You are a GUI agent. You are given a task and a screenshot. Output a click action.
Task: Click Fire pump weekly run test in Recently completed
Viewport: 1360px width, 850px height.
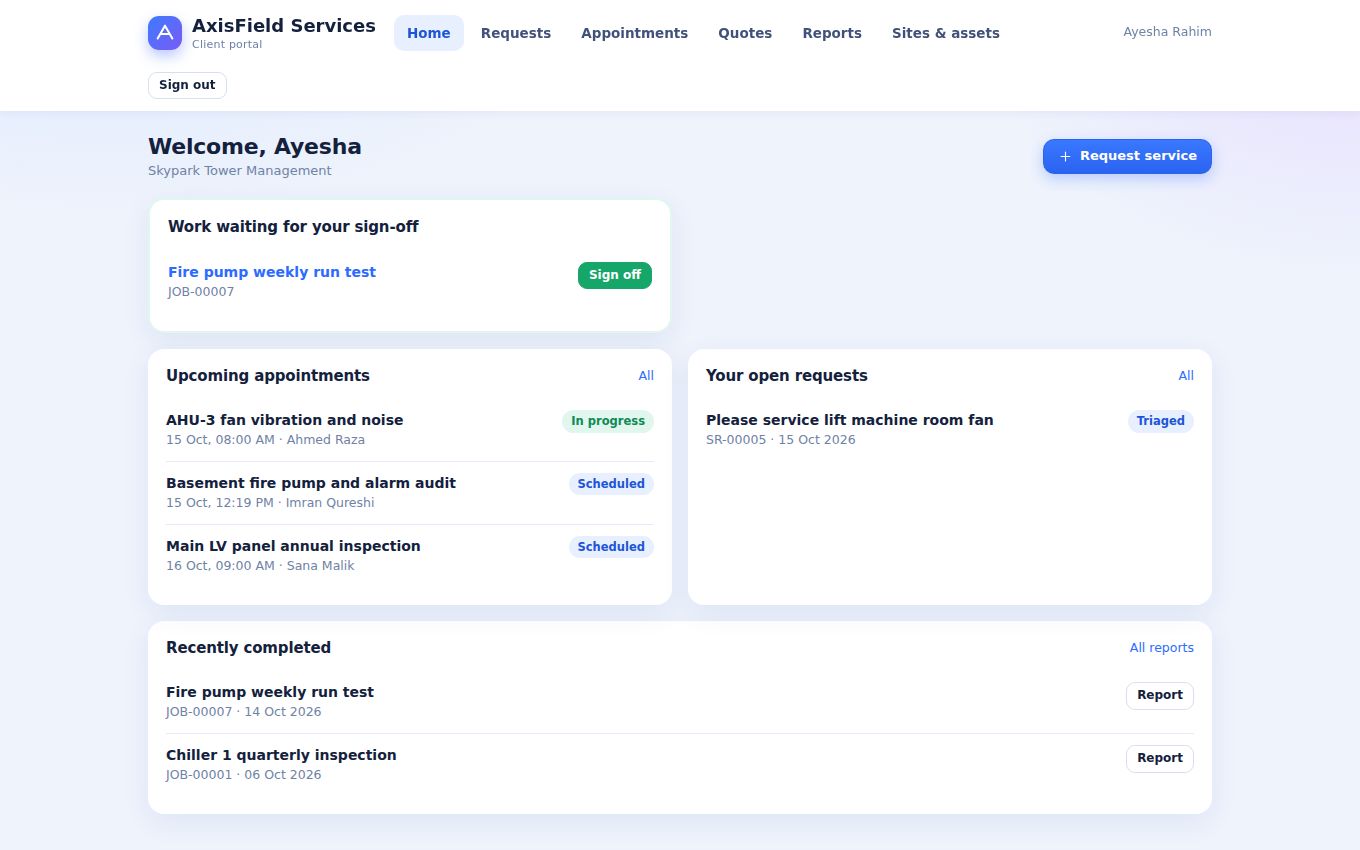[x=270, y=692]
